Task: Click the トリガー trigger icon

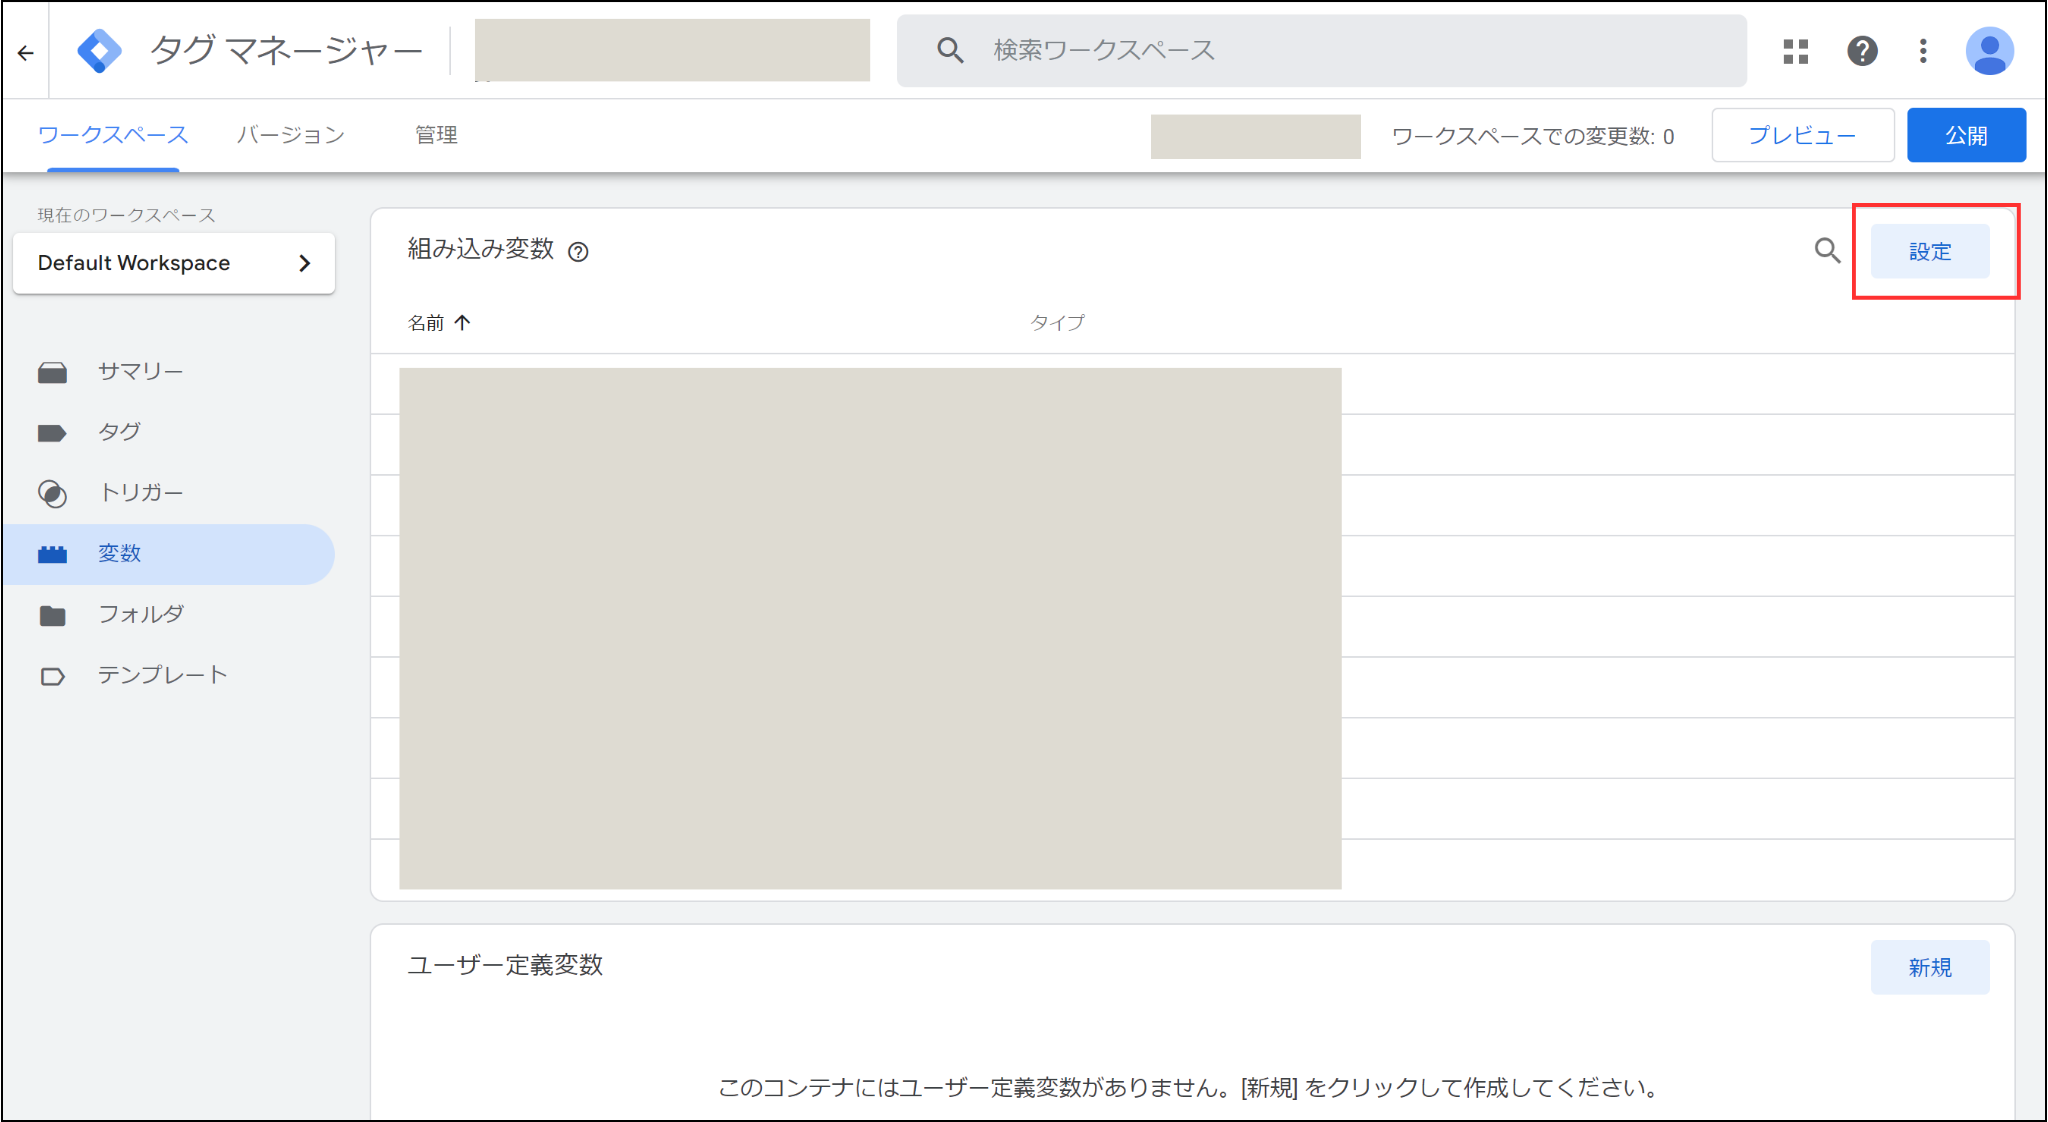Action: [x=52, y=494]
